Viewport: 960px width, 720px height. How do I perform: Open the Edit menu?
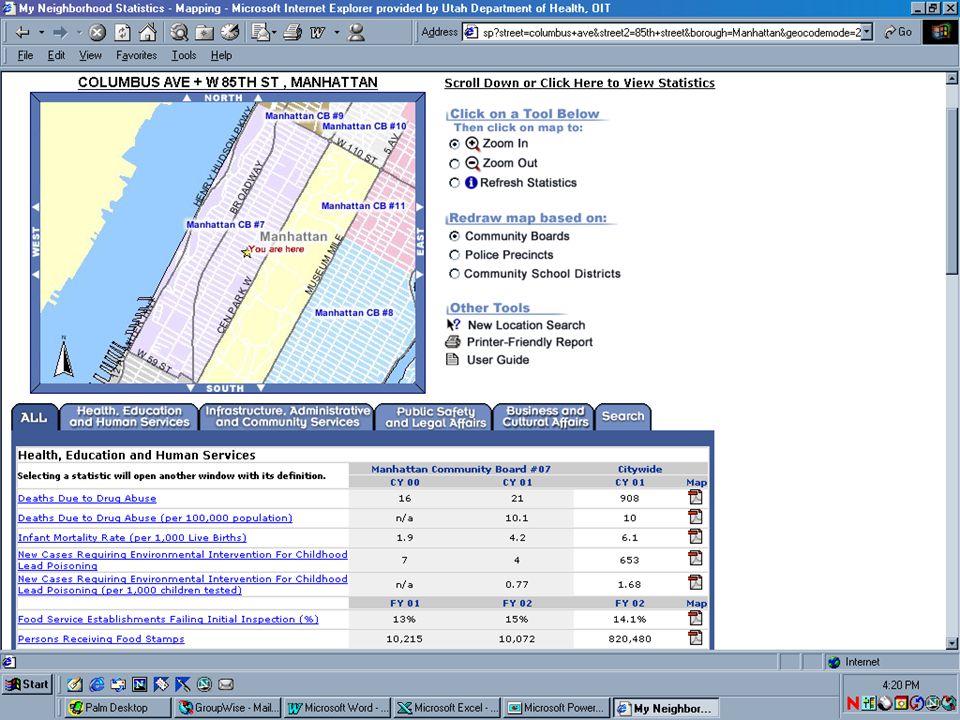point(56,55)
